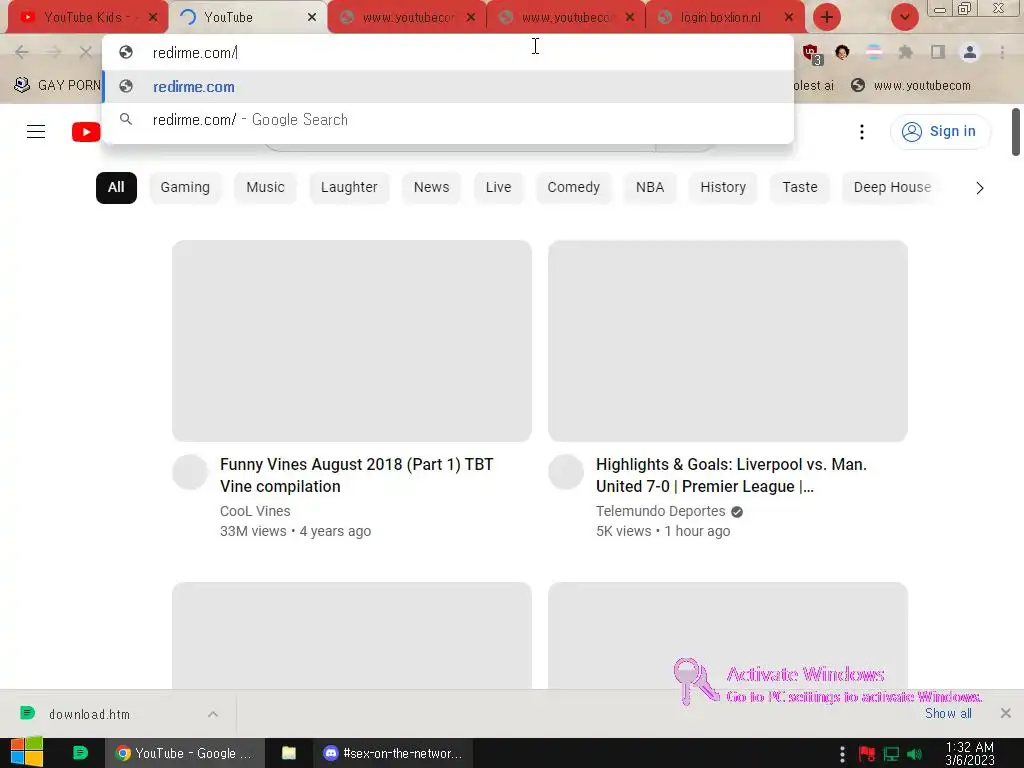Open File Explorer from the taskbar
The image size is (1024, 768).
point(289,753)
